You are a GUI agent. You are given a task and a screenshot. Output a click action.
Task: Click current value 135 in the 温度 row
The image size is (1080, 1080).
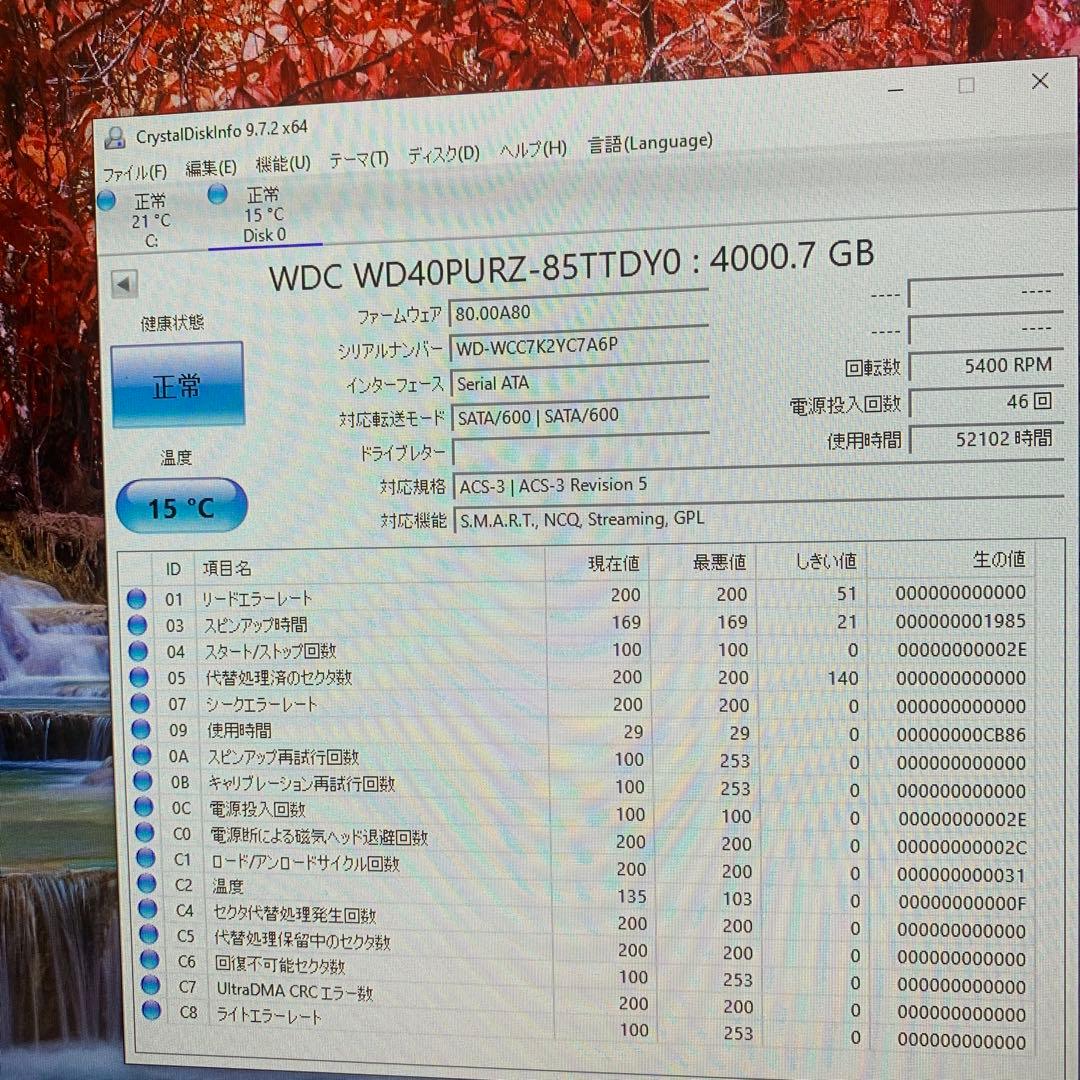click(x=632, y=897)
